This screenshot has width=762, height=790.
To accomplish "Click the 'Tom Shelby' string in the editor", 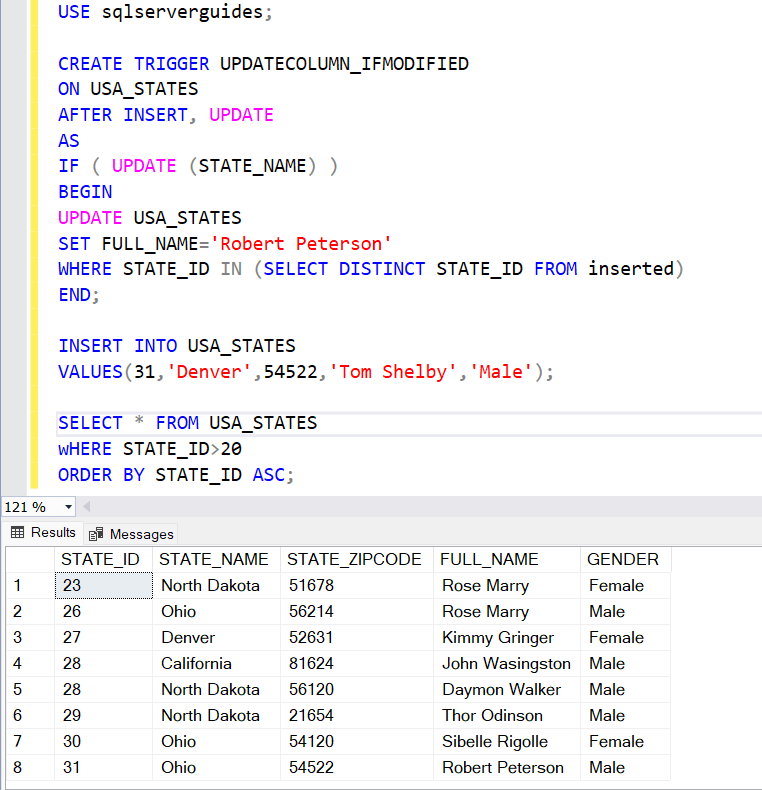I will [x=393, y=372].
